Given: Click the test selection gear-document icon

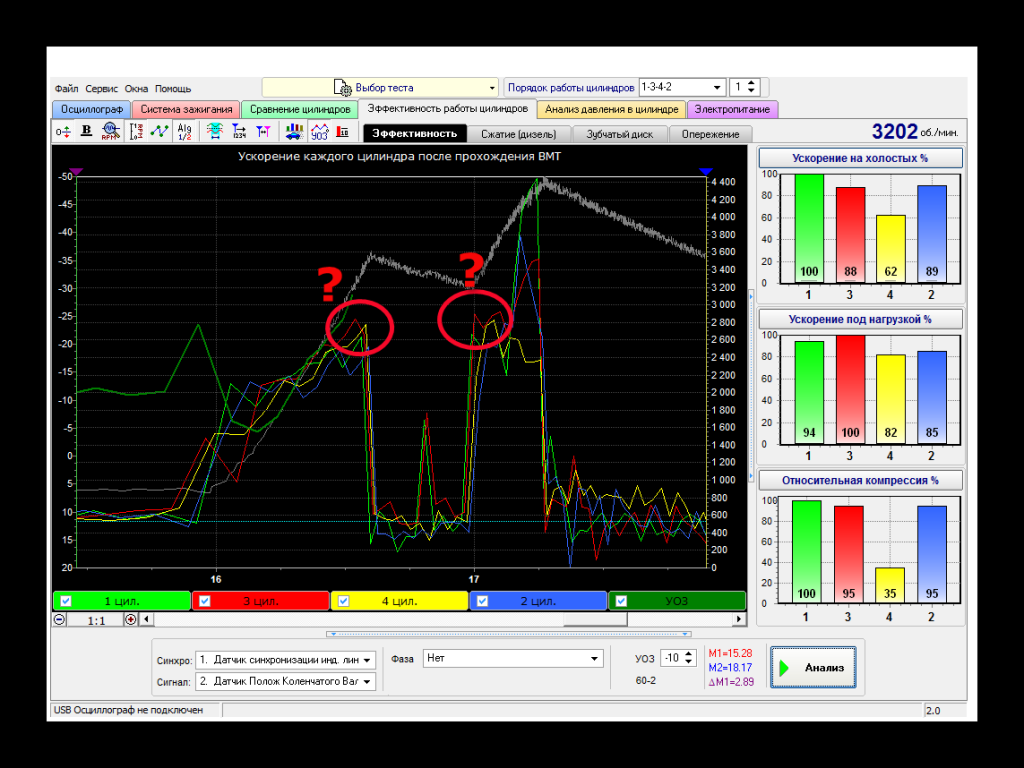Looking at the screenshot, I should (x=342, y=88).
